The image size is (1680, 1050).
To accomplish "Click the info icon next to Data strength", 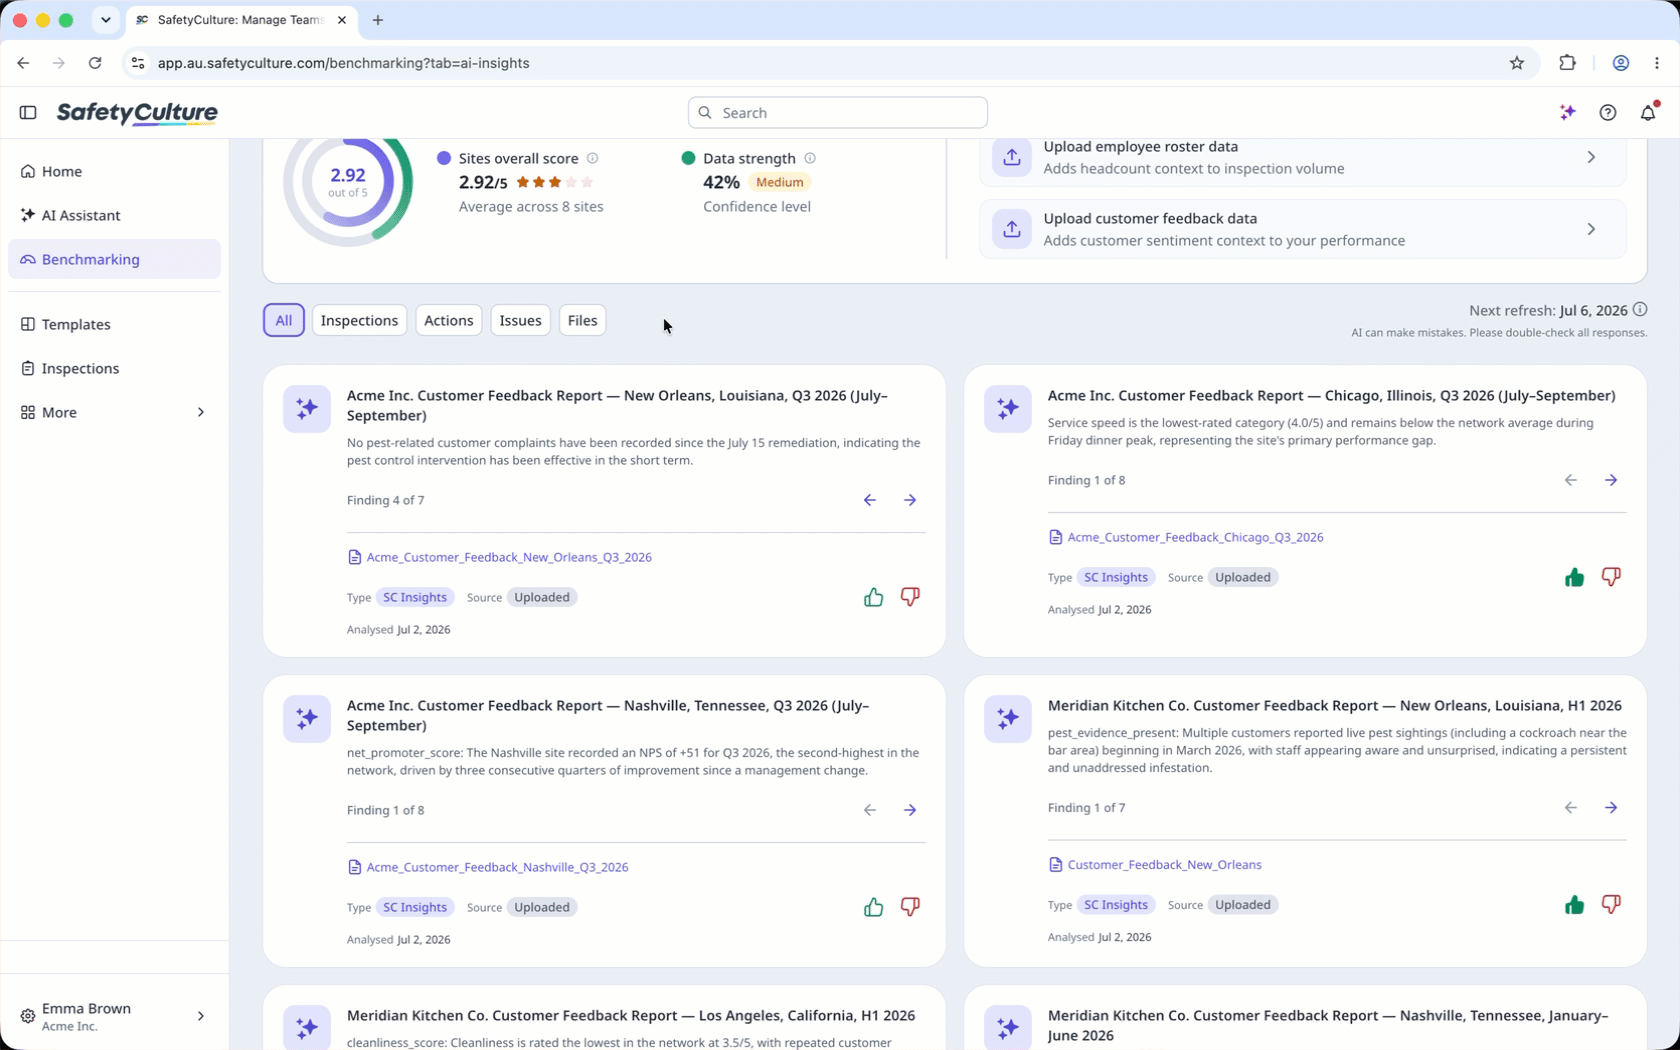I will [x=810, y=158].
